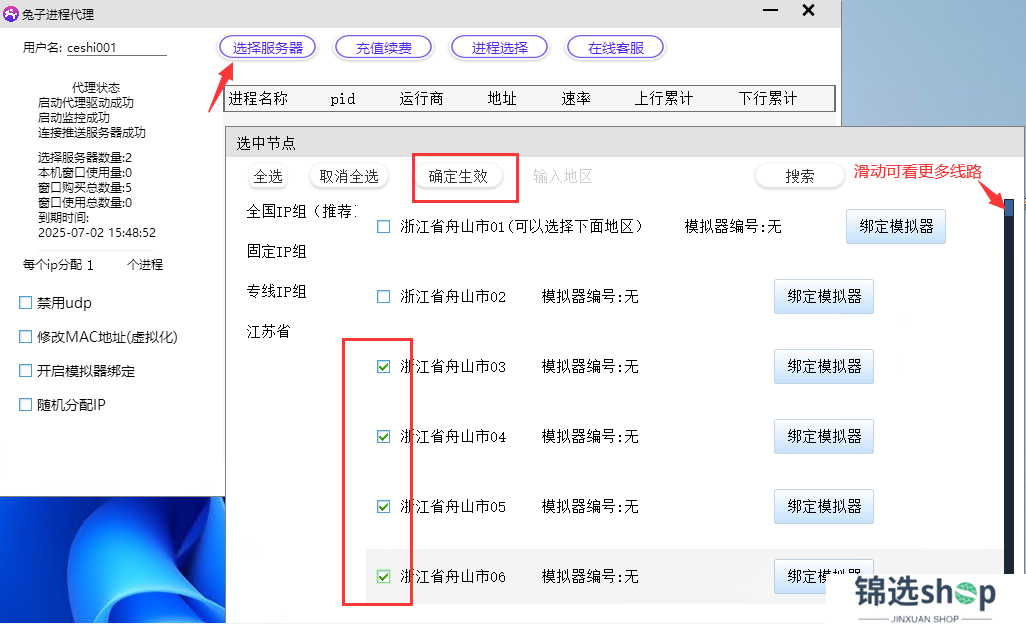This screenshot has width=1026, height=624.
Task: Uncheck the 浙江省舟山市04 node checkbox
Action: pos(383,437)
